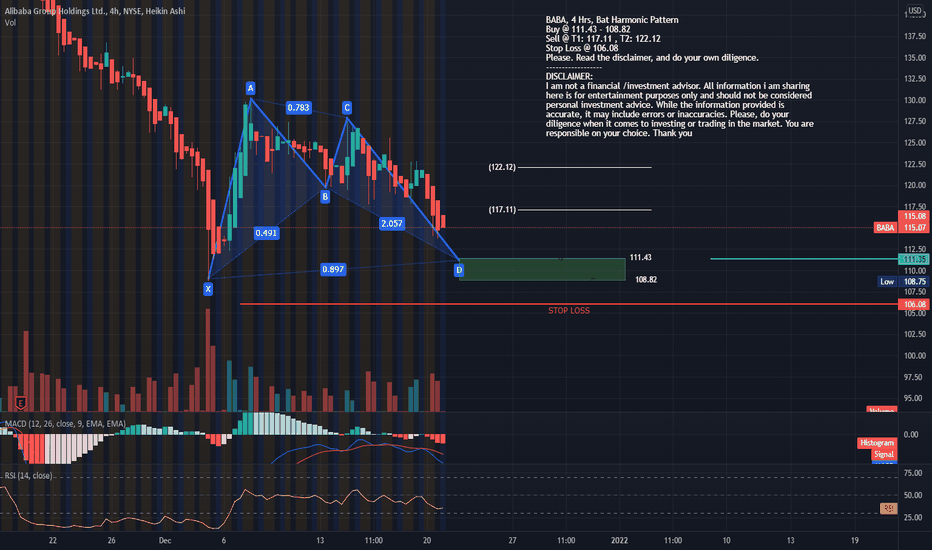This screenshot has width=932, height=550.
Task: Select the A point label of pattern
Action: [x=250, y=88]
